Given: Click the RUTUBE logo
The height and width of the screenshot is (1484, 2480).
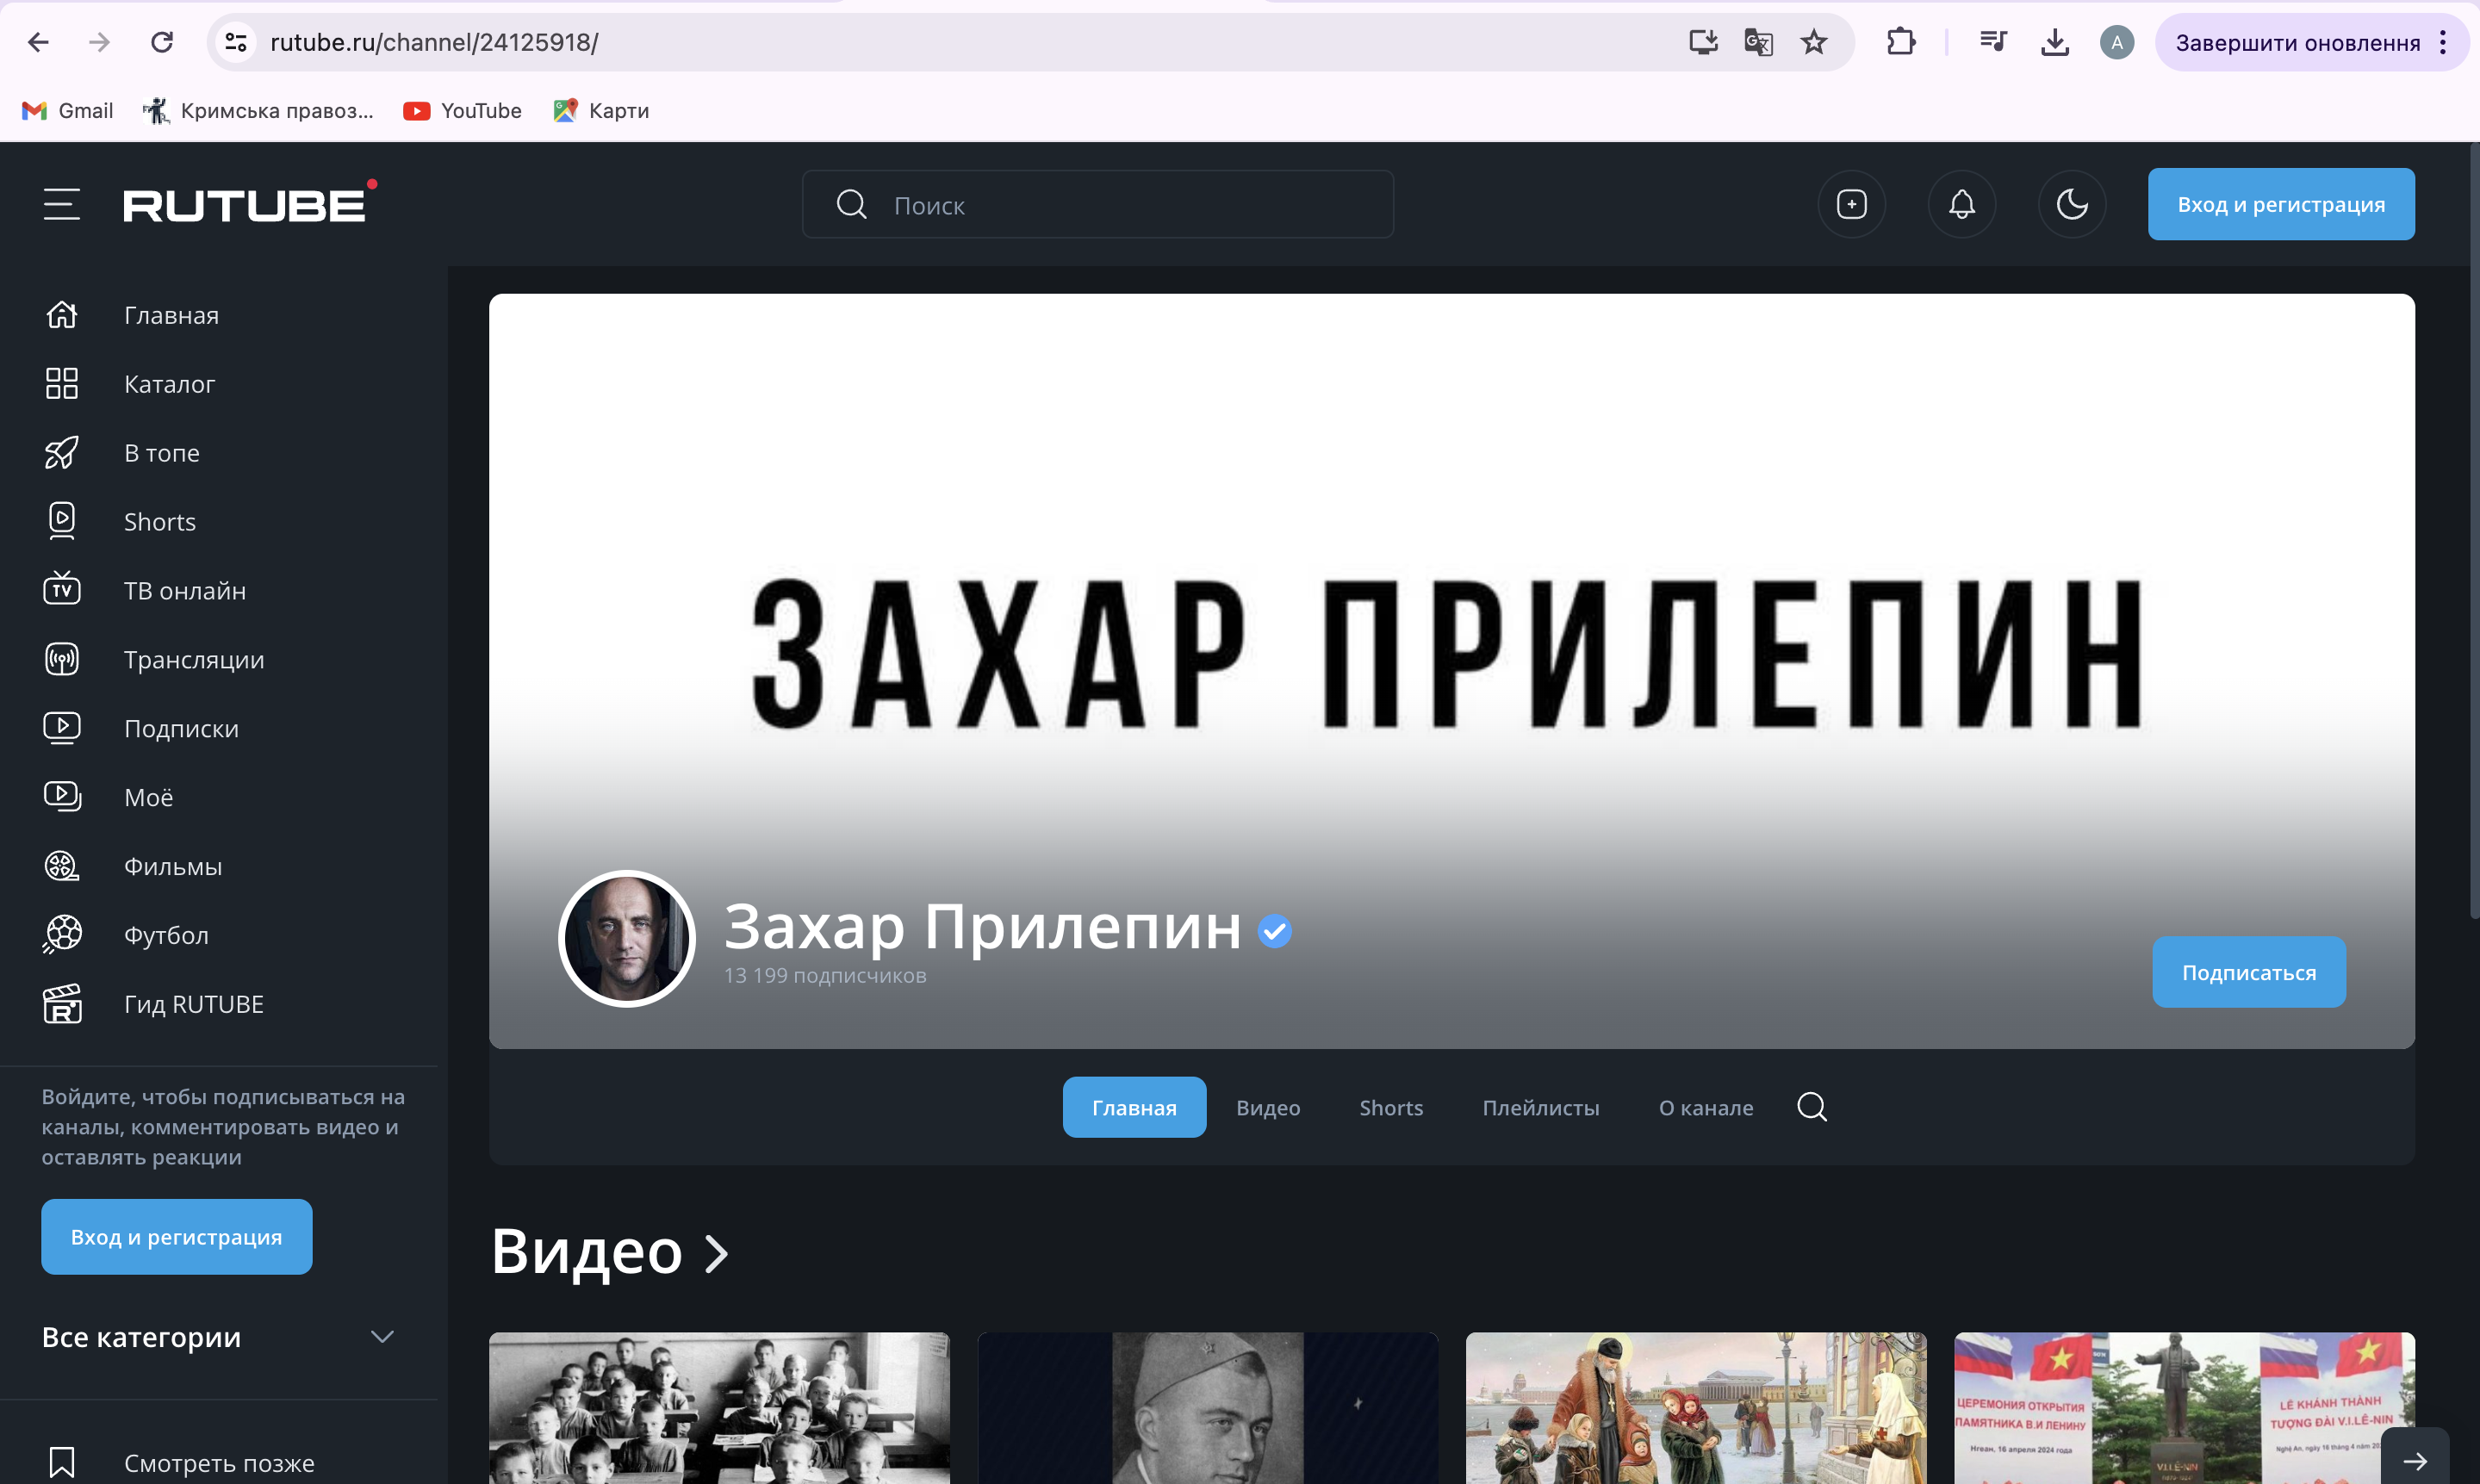Looking at the screenshot, I should 249,202.
